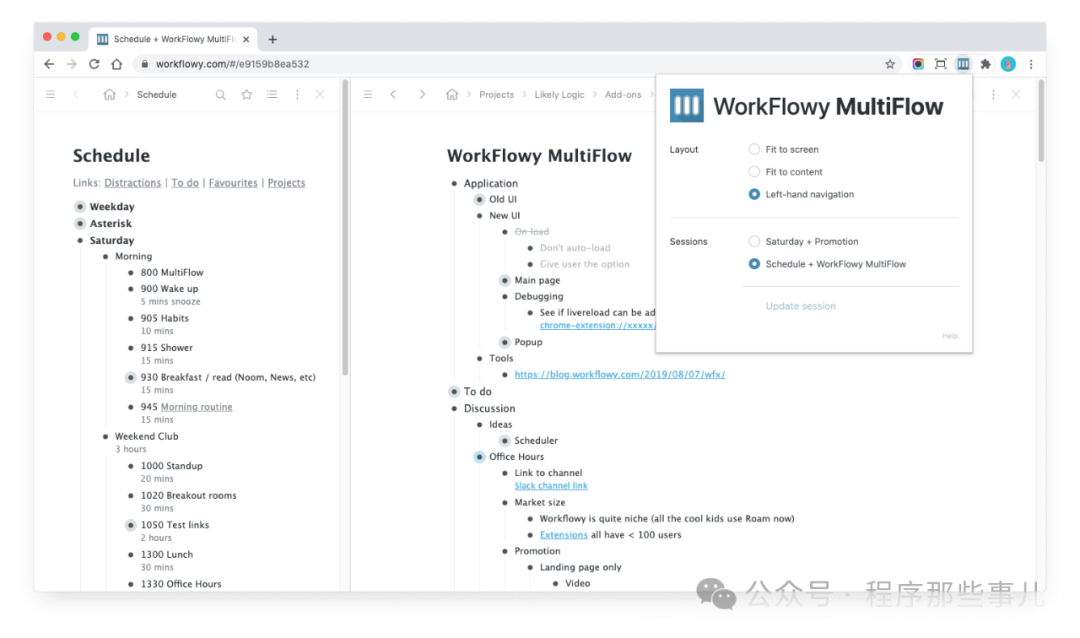Click the WorkFlowy MultiFlow extension icon in toolbar
The height and width of the screenshot is (638, 1080).
click(x=963, y=63)
